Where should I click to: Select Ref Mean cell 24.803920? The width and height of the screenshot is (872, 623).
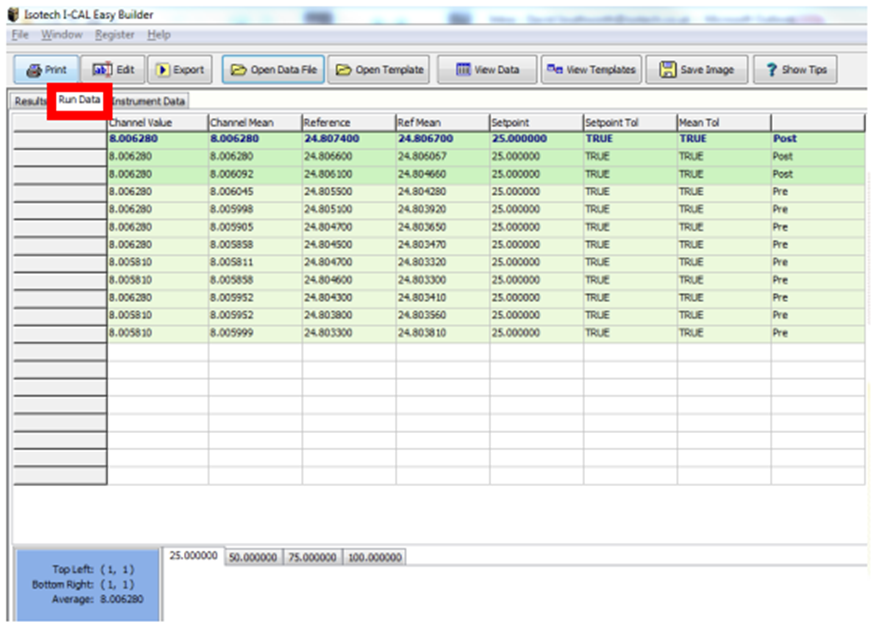pyautogui.click(x=443, y=209)
